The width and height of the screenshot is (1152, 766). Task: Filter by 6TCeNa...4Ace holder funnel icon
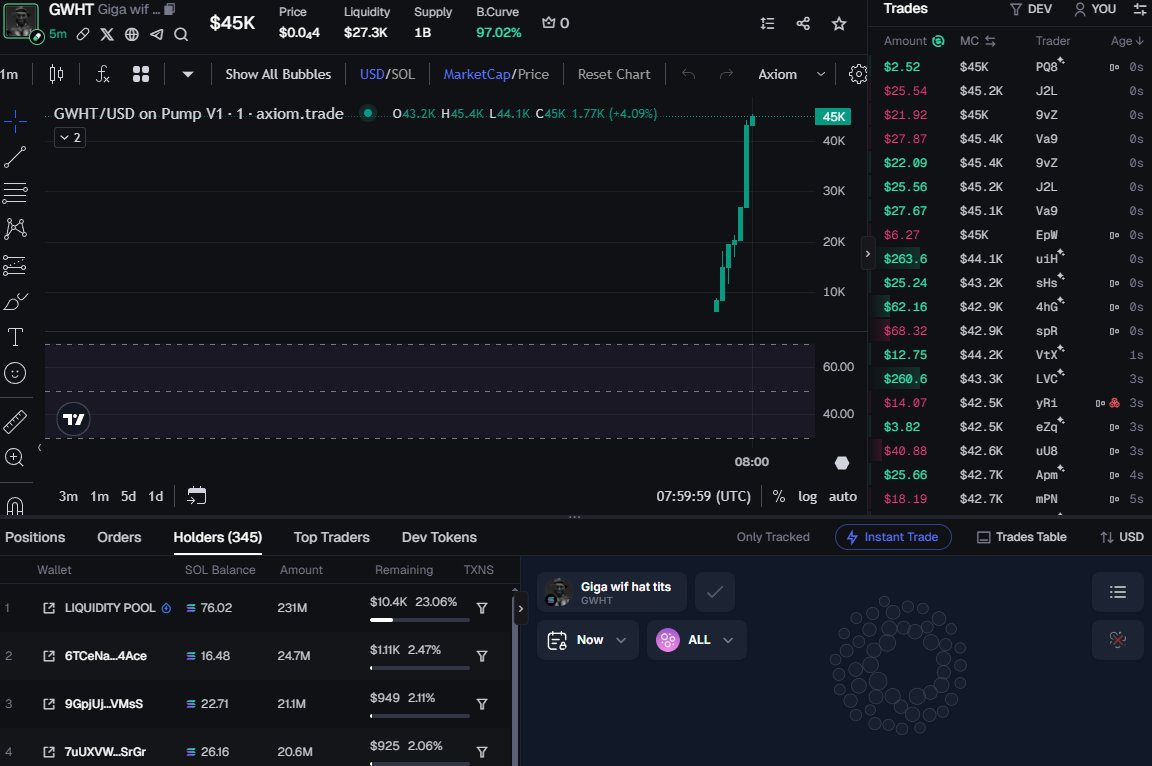482,656
